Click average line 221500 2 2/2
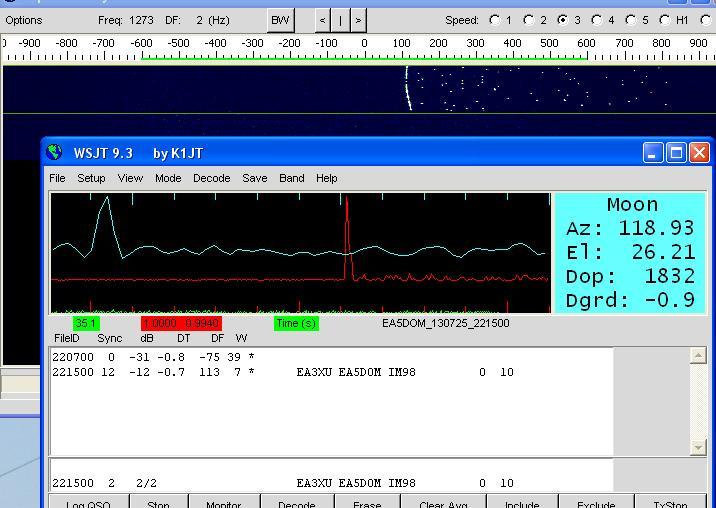716x508 pixels. click(x=283, y=483)
